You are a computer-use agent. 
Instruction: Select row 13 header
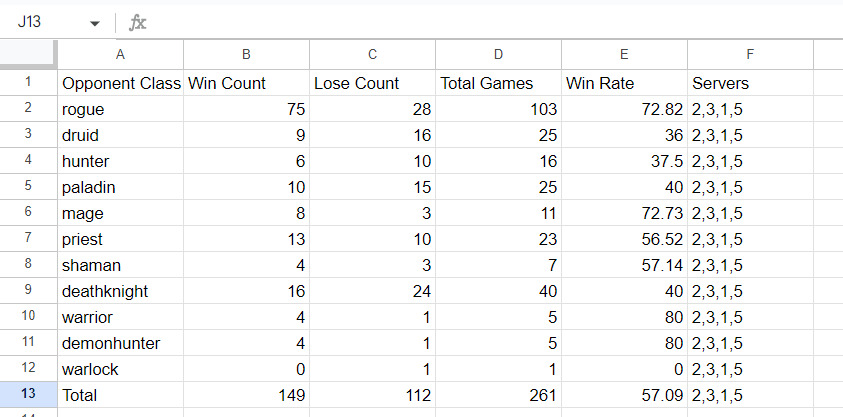28,394
